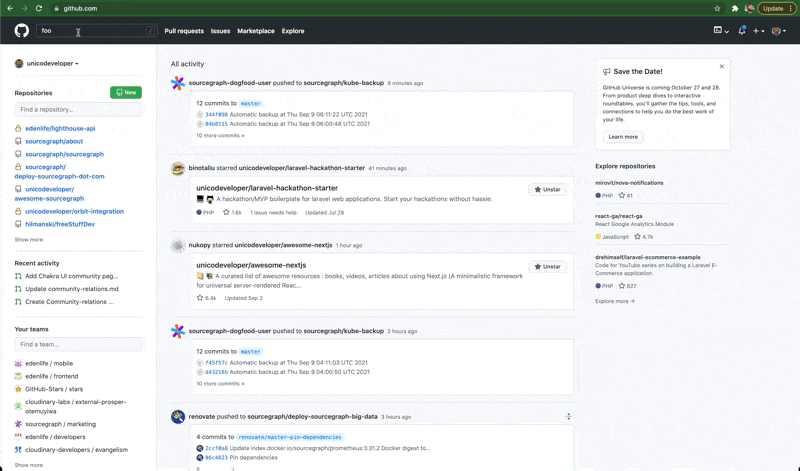Open sourcegraph/about repository
Viewport: 800px width, 471px height.
pos(54,141)
